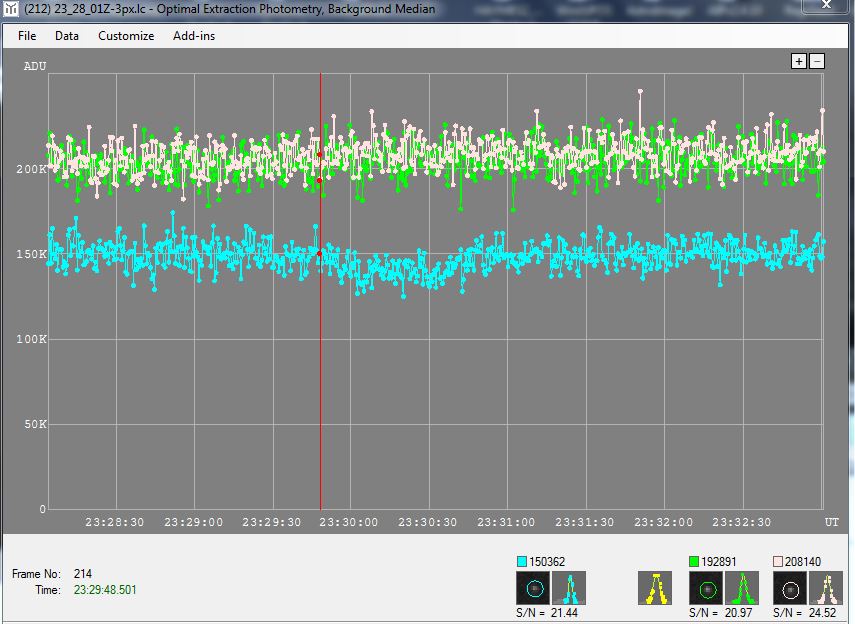The width and height of the screenshot is (855, 624).
Task: Click the green color swatch for 192891
Action: [694, 562]
